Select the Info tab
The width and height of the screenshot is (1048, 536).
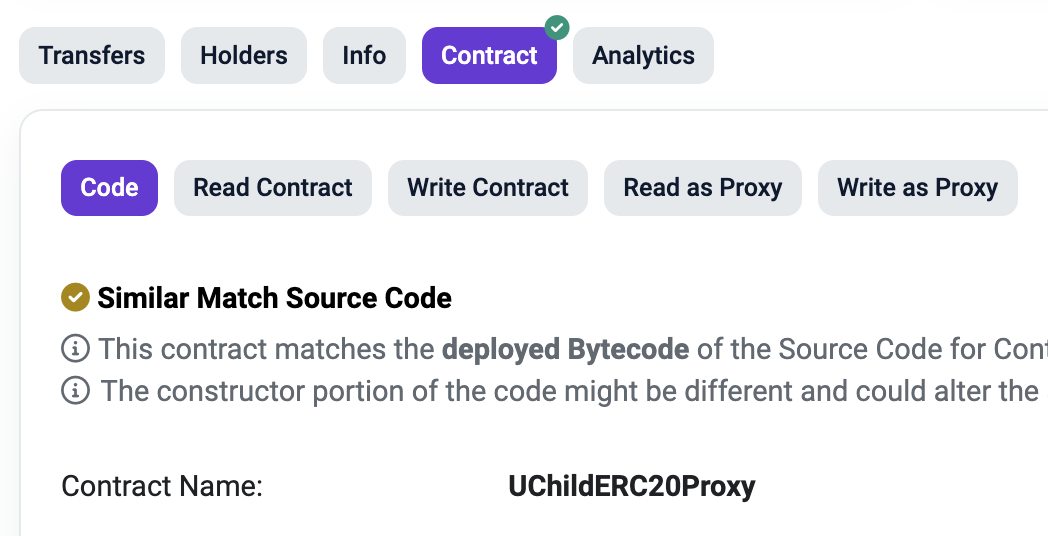tap(364, 56)
